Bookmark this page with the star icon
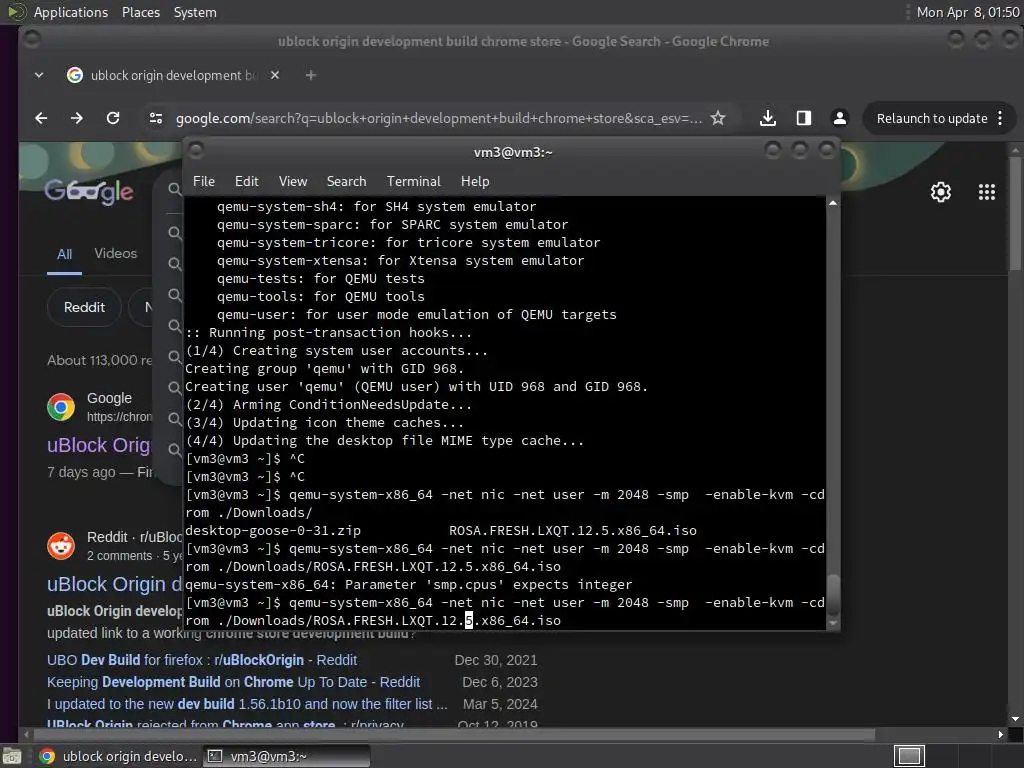1024x768 pixels. (718, 118)
